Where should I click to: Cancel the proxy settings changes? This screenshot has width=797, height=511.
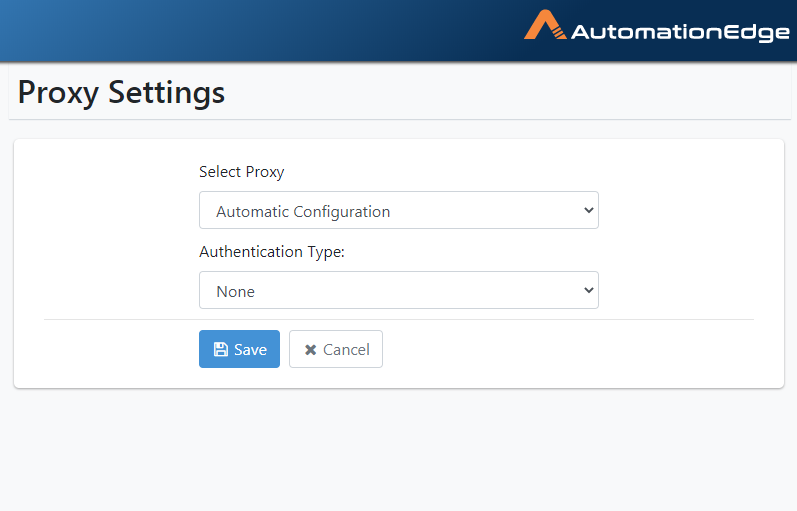[x=336, y=349]
